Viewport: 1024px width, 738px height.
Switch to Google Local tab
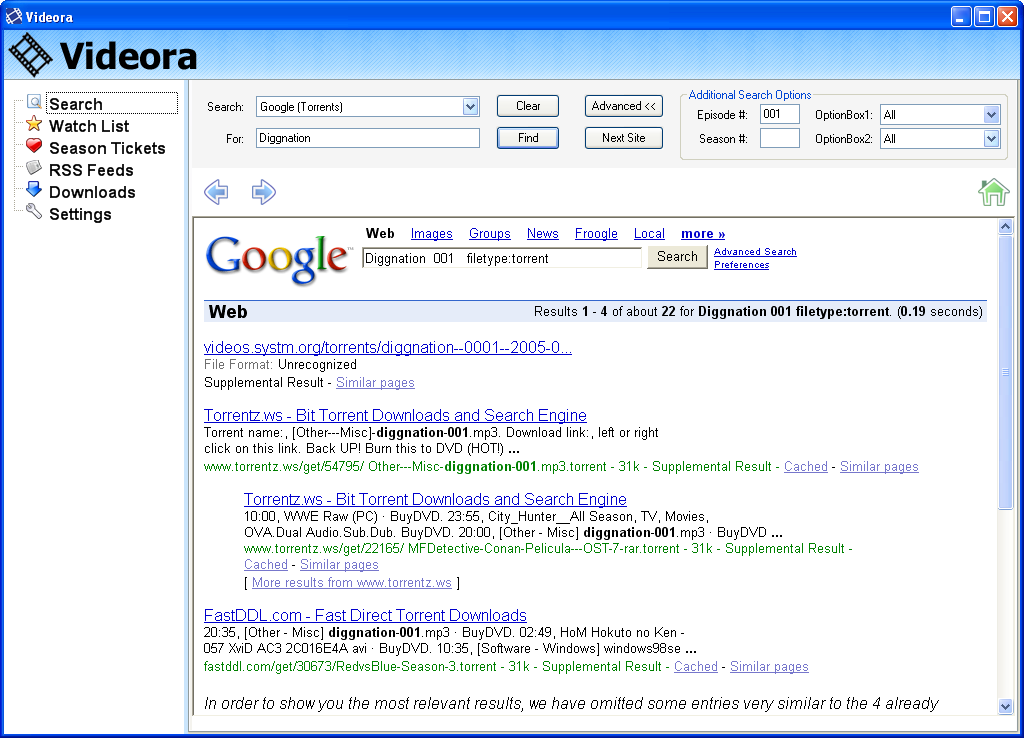[649, 234]
